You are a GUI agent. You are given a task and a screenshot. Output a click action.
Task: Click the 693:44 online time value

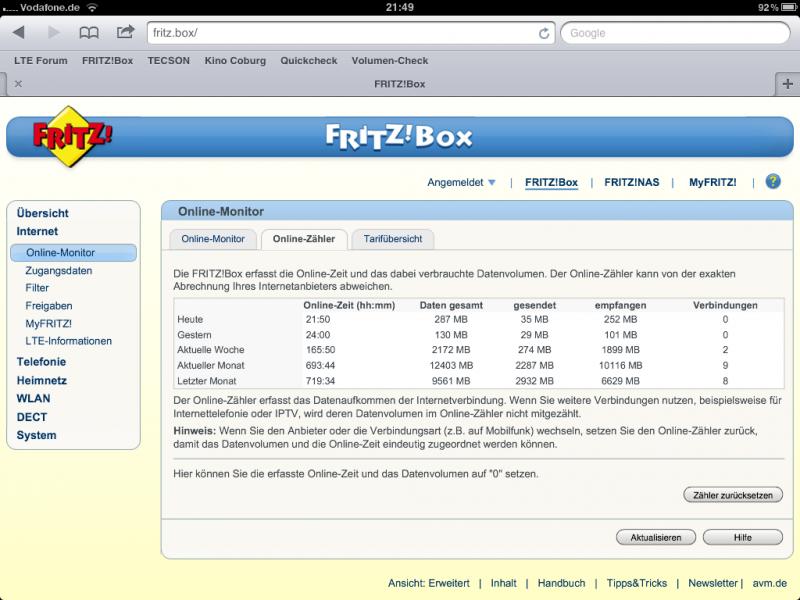coord(321,365)
